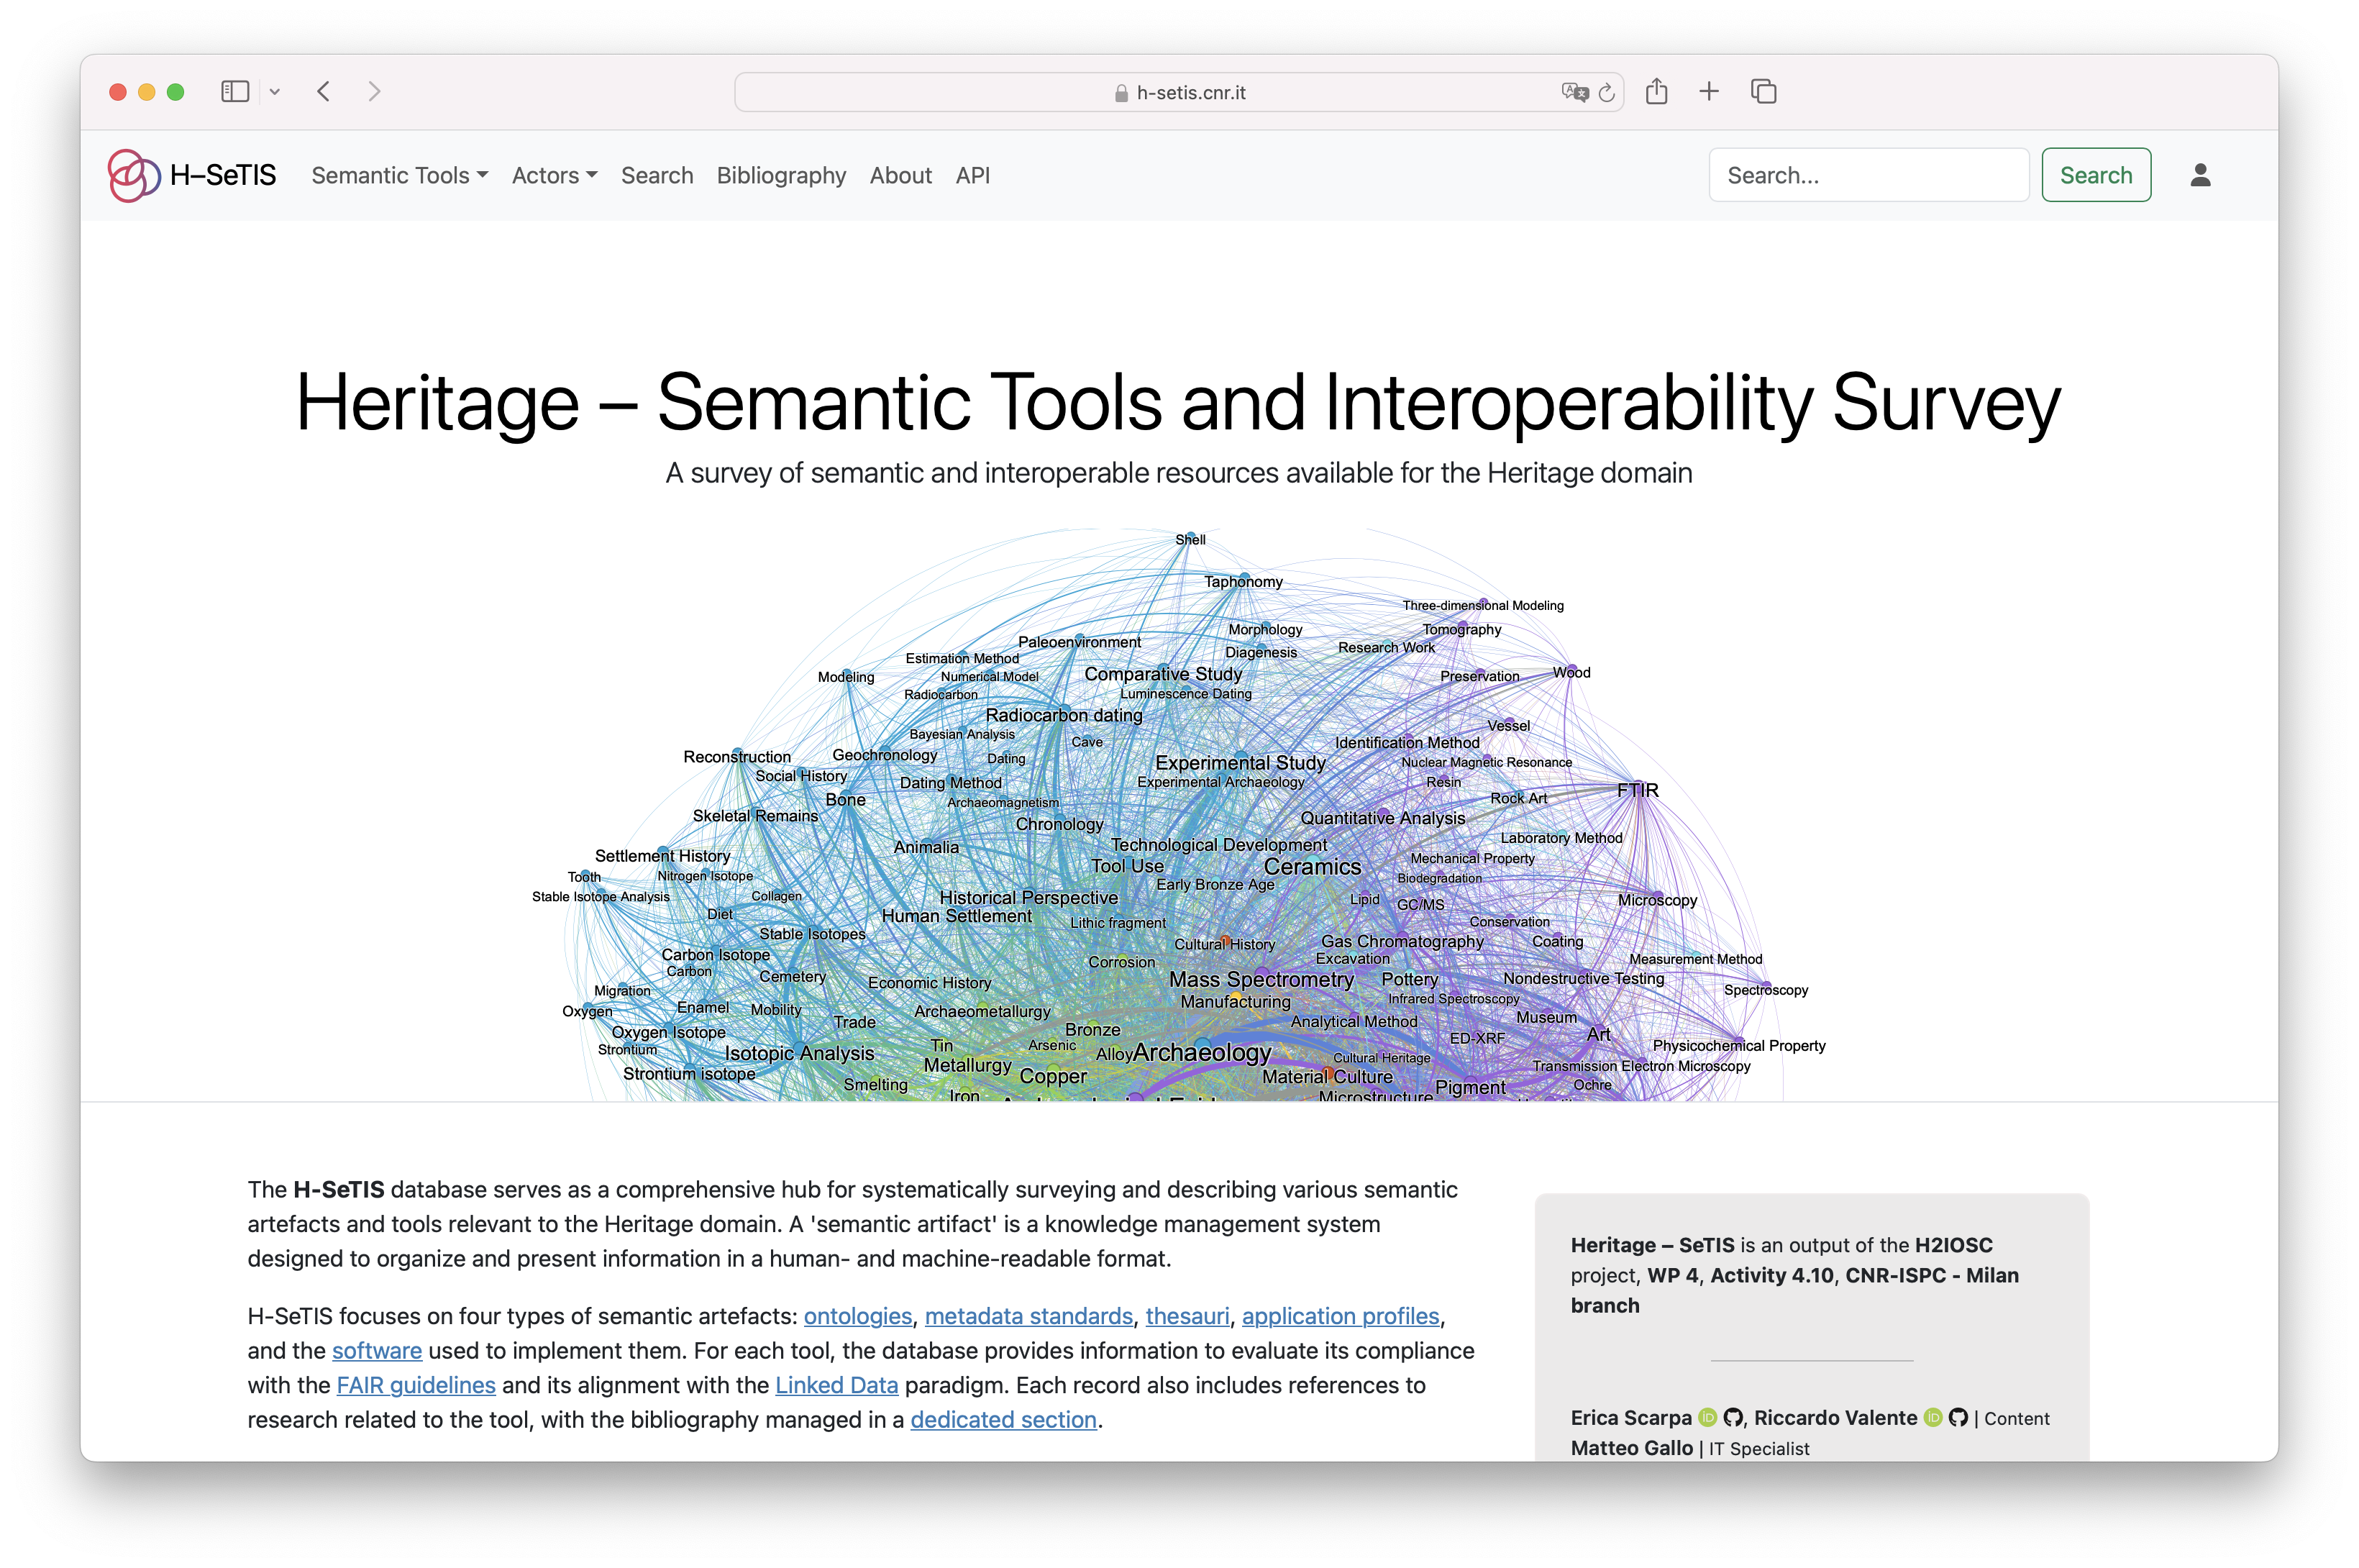Click the Quantitative Analysis node label
2359x1568 pixels.
[1382, 818]
